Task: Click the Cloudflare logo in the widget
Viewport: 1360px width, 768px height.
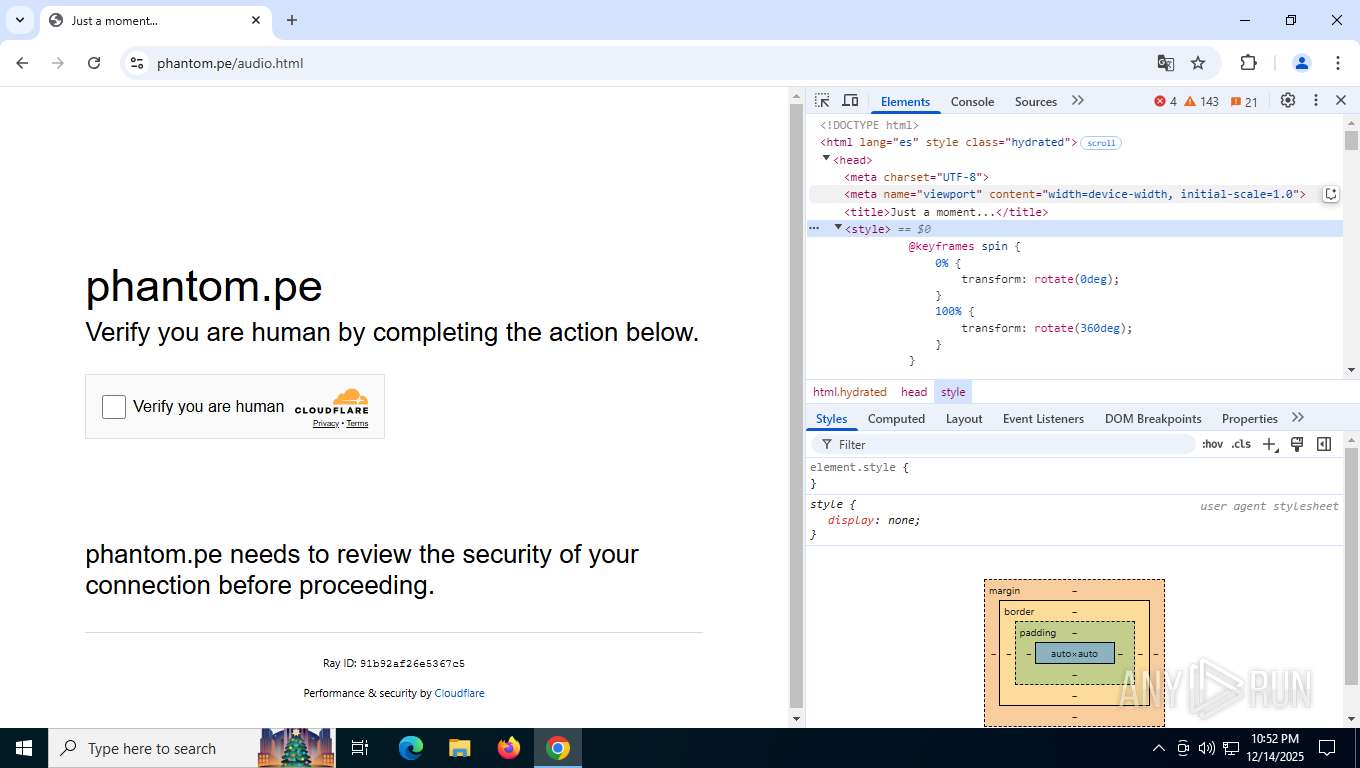Action: [332, 401]
